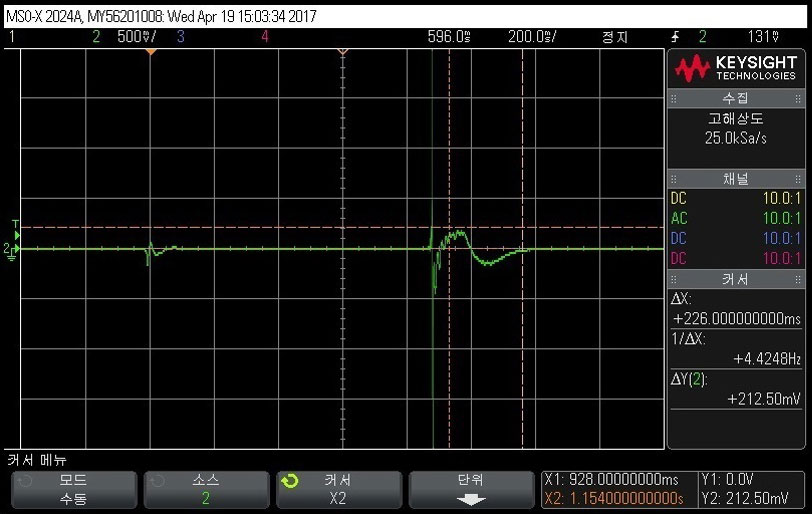This screenshot has width=812, height=514.
Task: Open the 수집 acquisition panel header
Action: pyautogui.click(x=735, y=99)
